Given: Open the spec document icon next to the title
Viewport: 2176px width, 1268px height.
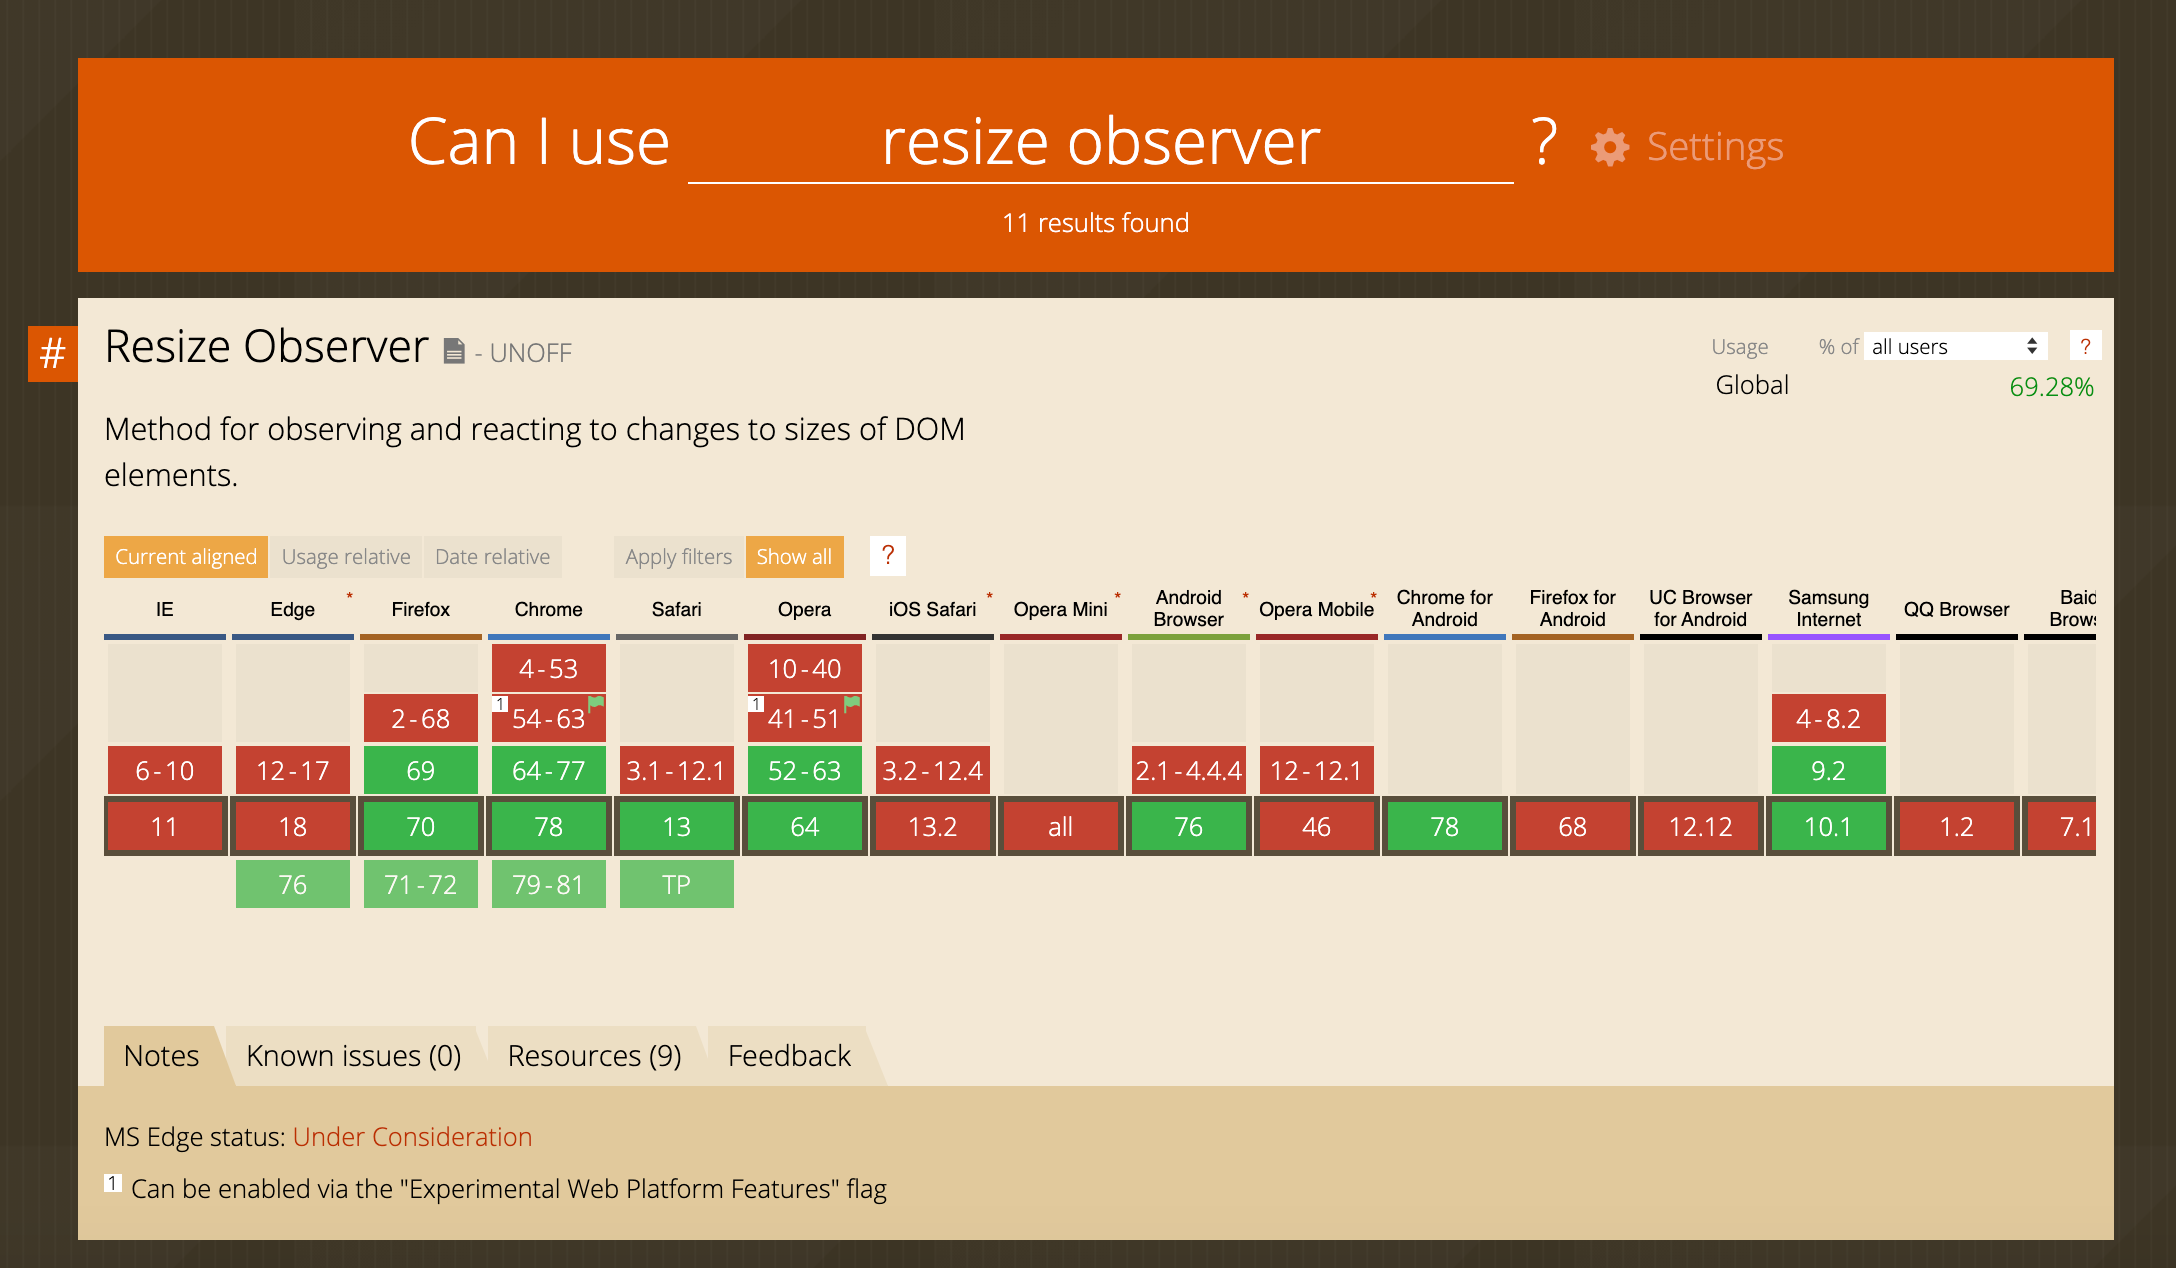Looking at the screenshot, I should pos(455,352).
